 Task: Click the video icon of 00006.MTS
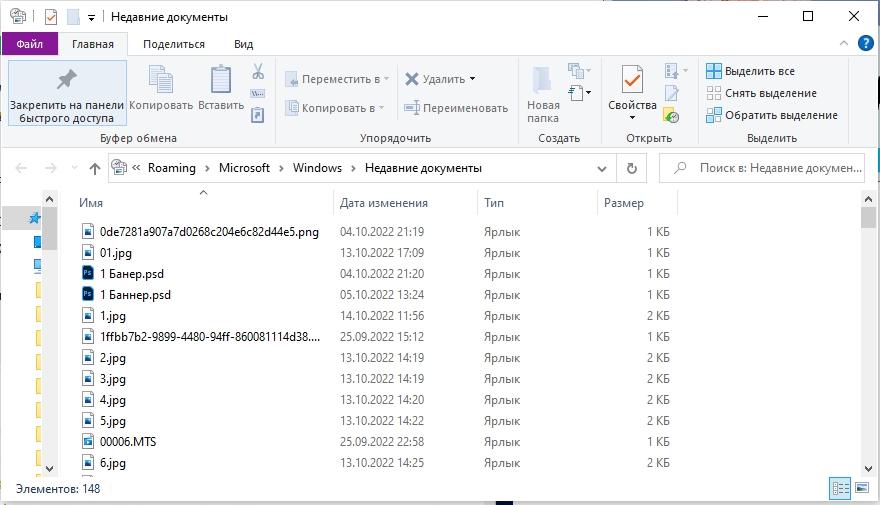[88, 442]
